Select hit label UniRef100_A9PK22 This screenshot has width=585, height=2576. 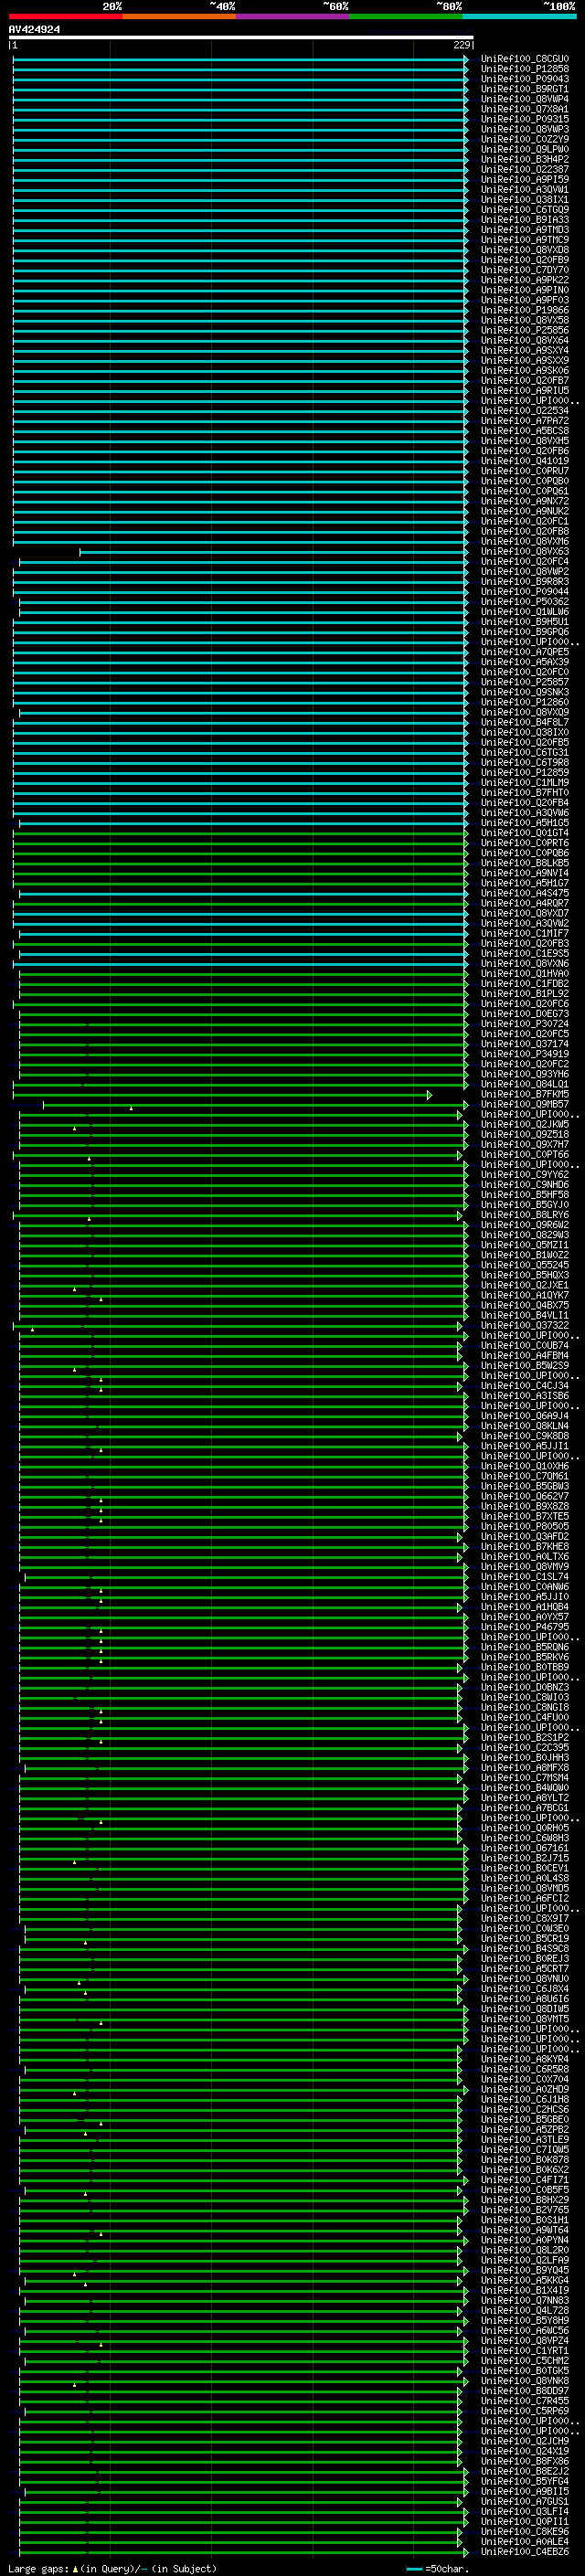click(x=524, y=280)
